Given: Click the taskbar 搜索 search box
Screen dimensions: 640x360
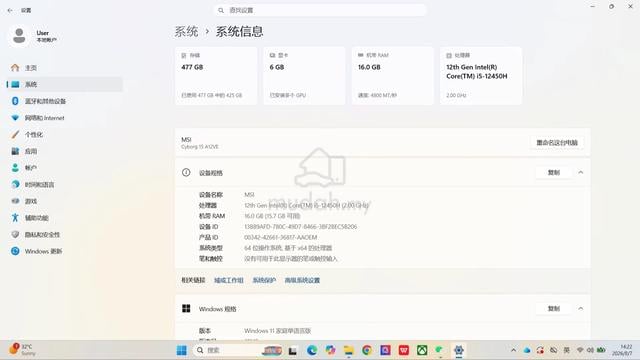Looking at the screenshot, I should pyautogui.click(x=238, y=350).
